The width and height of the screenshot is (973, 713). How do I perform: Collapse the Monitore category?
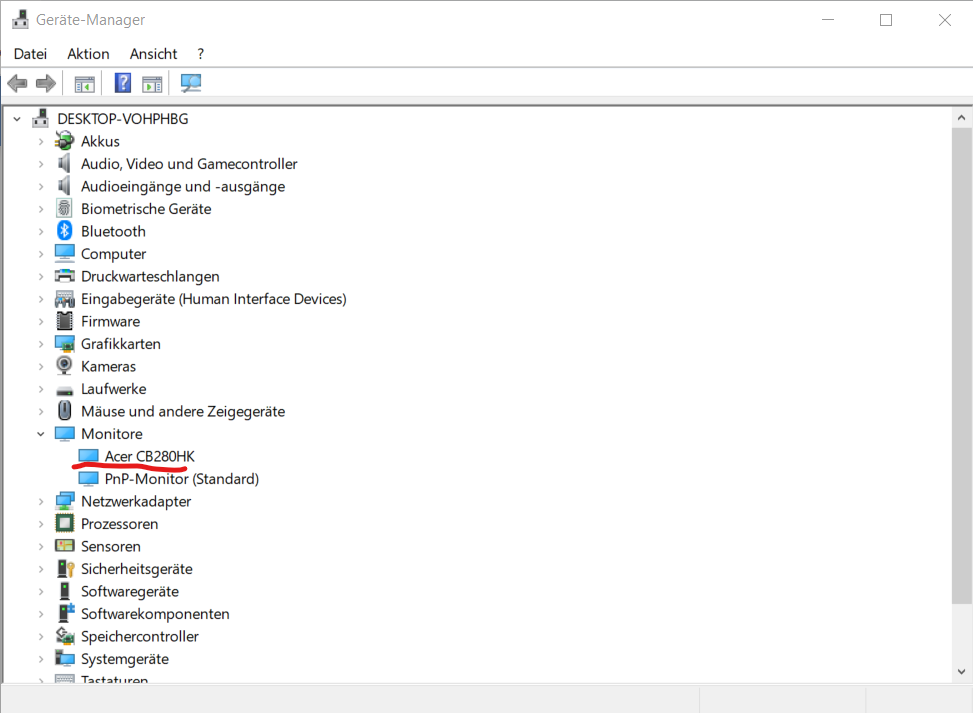coord(41,434)
